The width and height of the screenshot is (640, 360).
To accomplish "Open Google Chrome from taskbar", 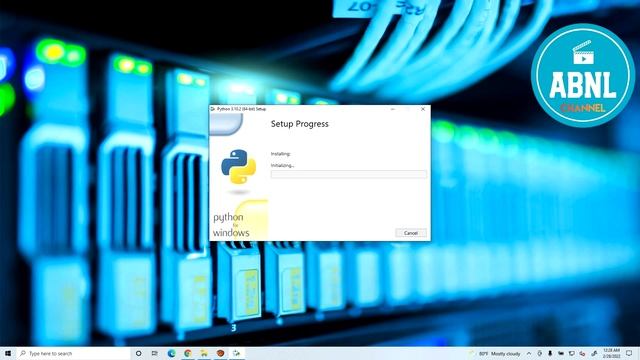I will 188,353.
